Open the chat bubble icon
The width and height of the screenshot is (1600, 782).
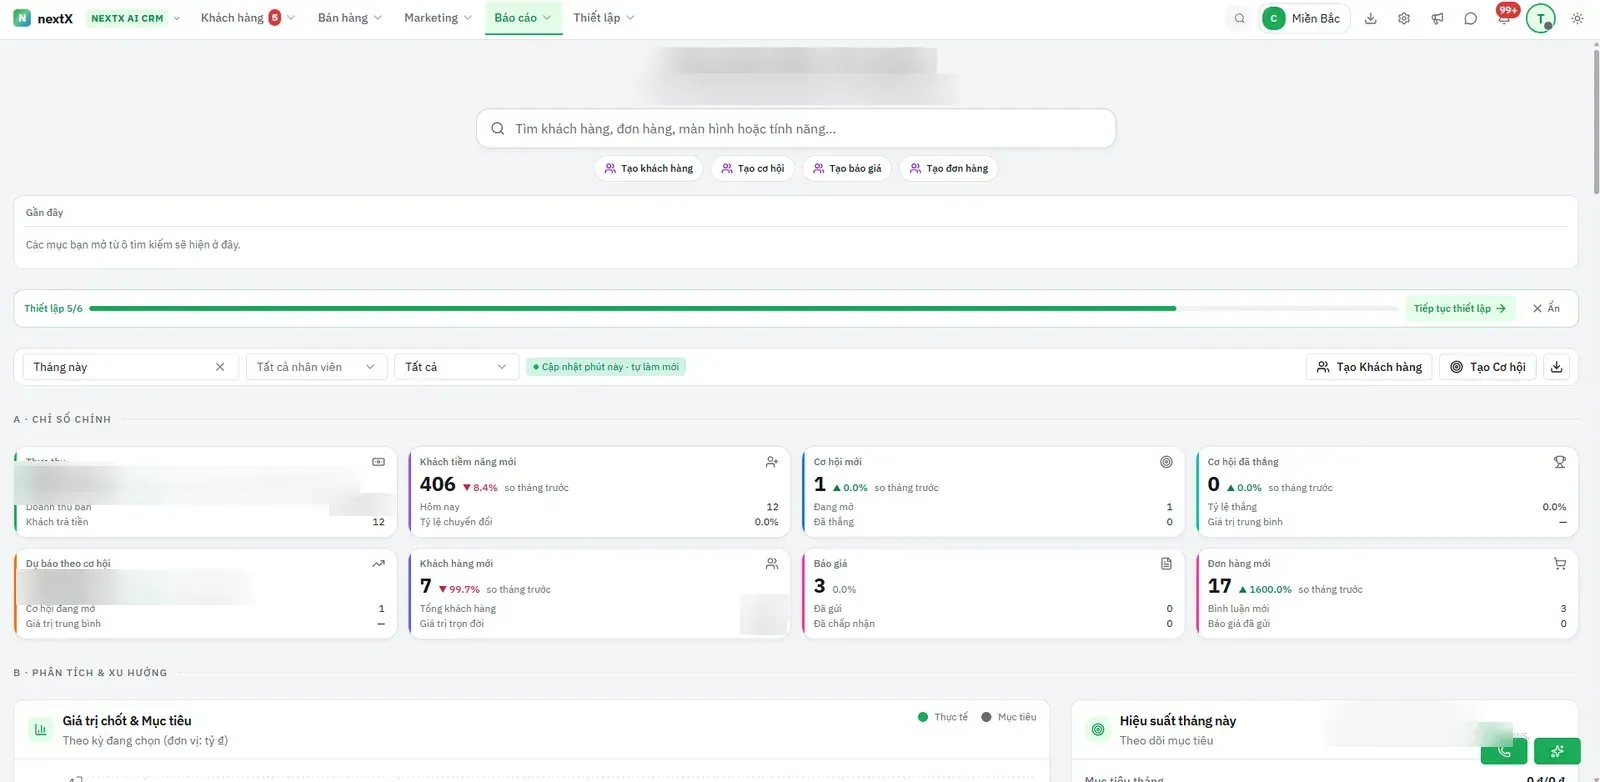pos(1470,18)
